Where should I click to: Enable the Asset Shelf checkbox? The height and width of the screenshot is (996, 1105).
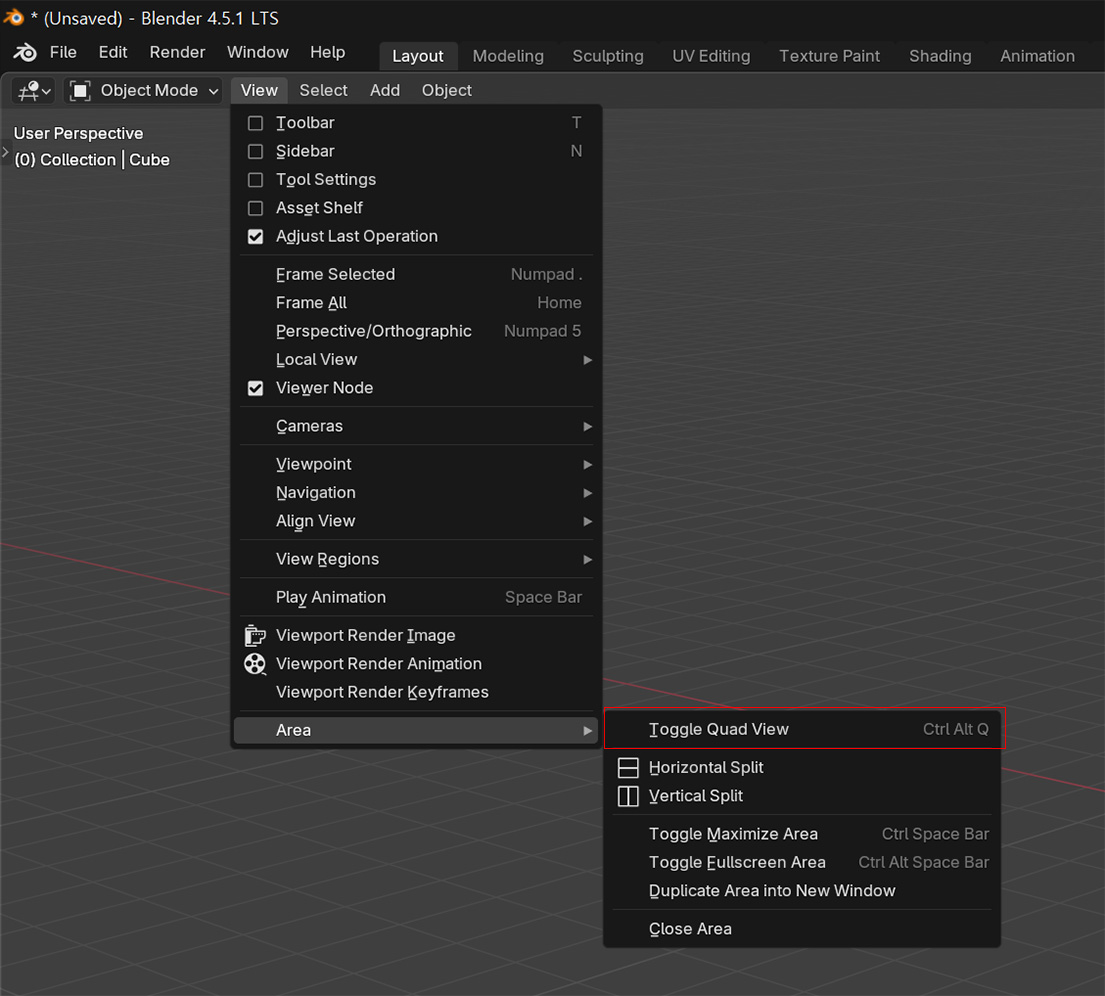click(256, 208)
